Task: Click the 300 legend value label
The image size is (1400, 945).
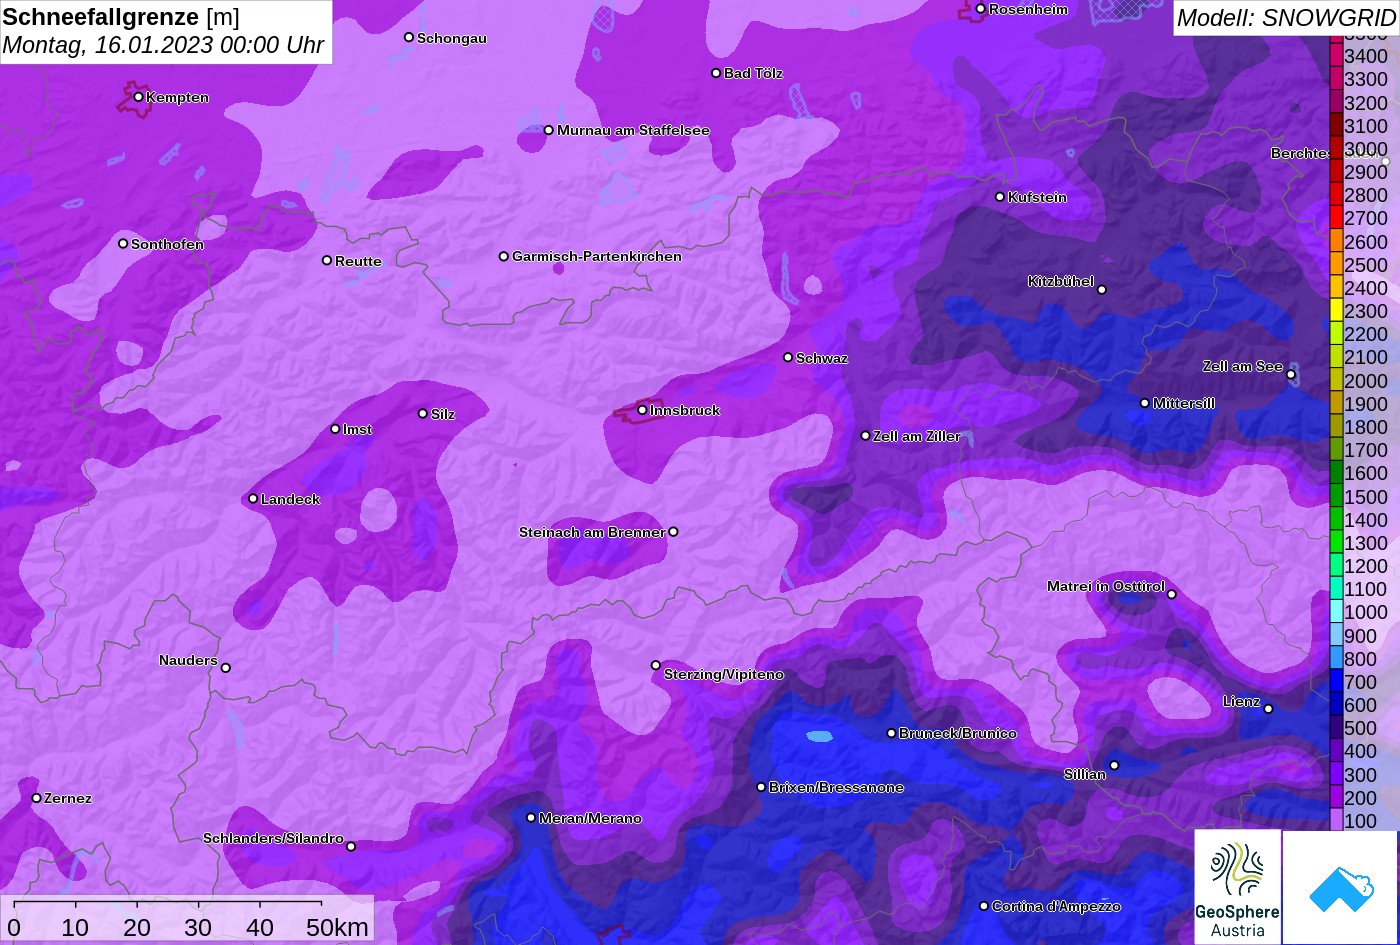Action: click(x=1360, y=775)
